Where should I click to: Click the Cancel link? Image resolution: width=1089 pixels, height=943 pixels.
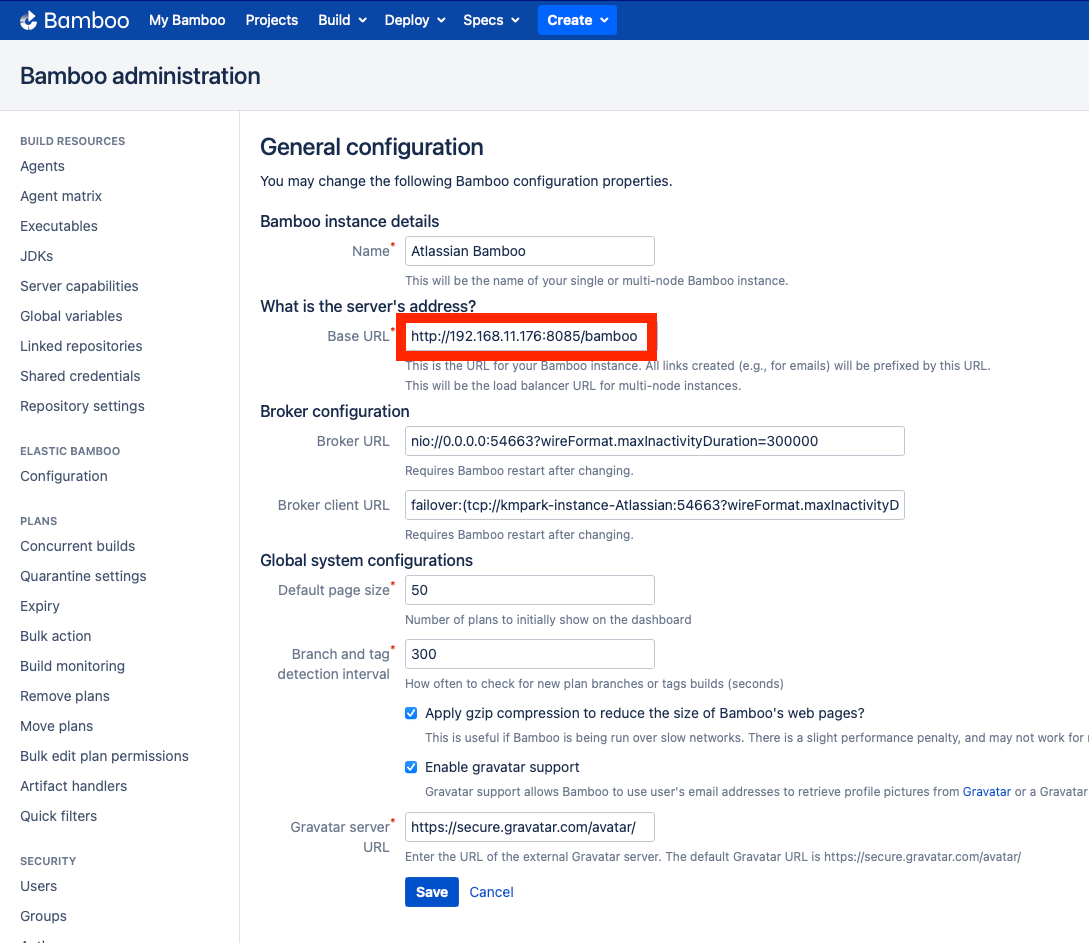(x=491, y=892)
